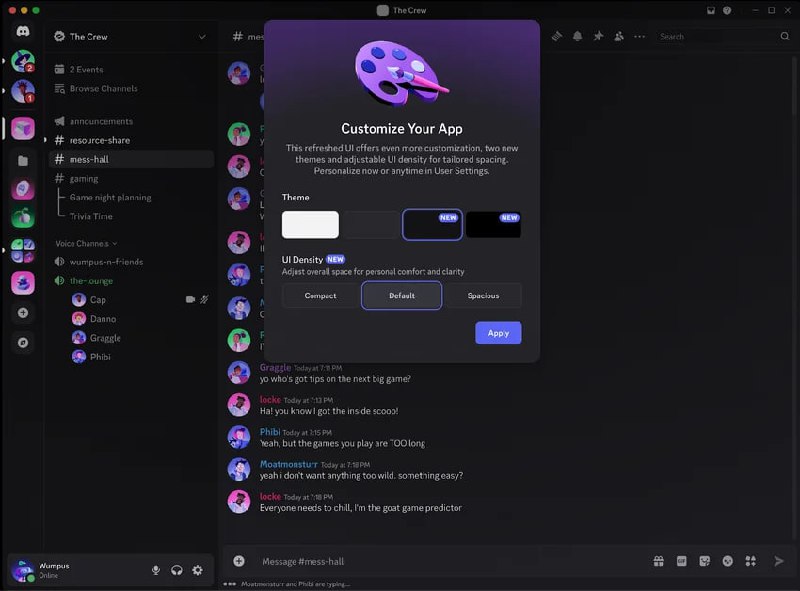
Task: Mute microphone in user panel
Action: 156,570
